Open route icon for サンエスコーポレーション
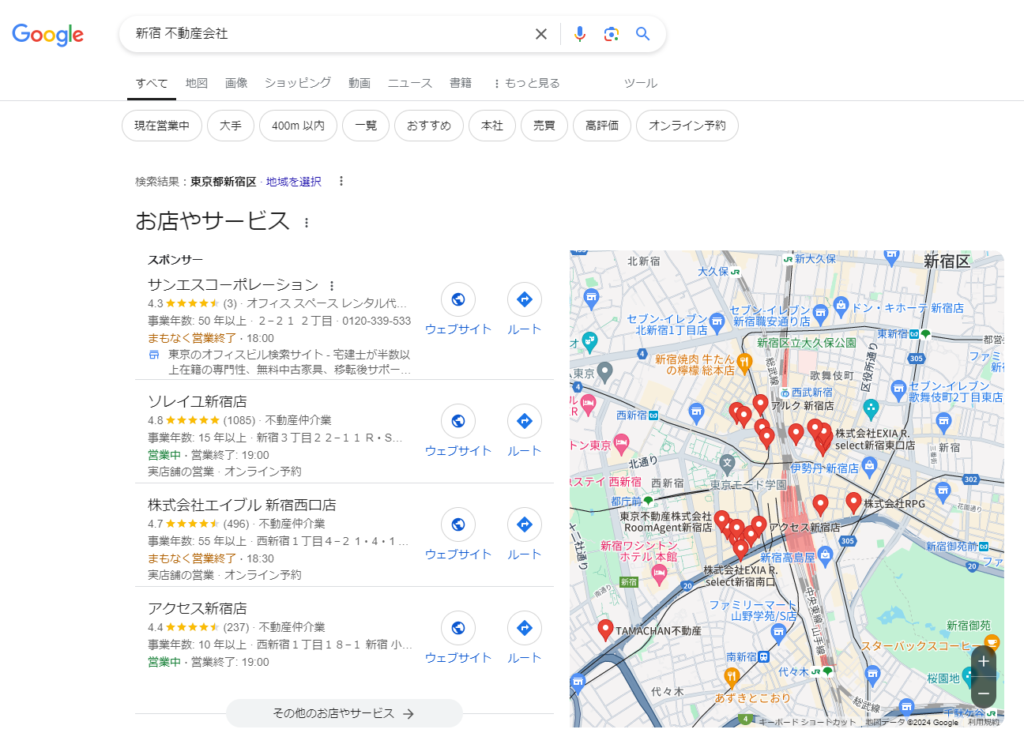The image size is (1024, 733). click(x=524, y=299)
